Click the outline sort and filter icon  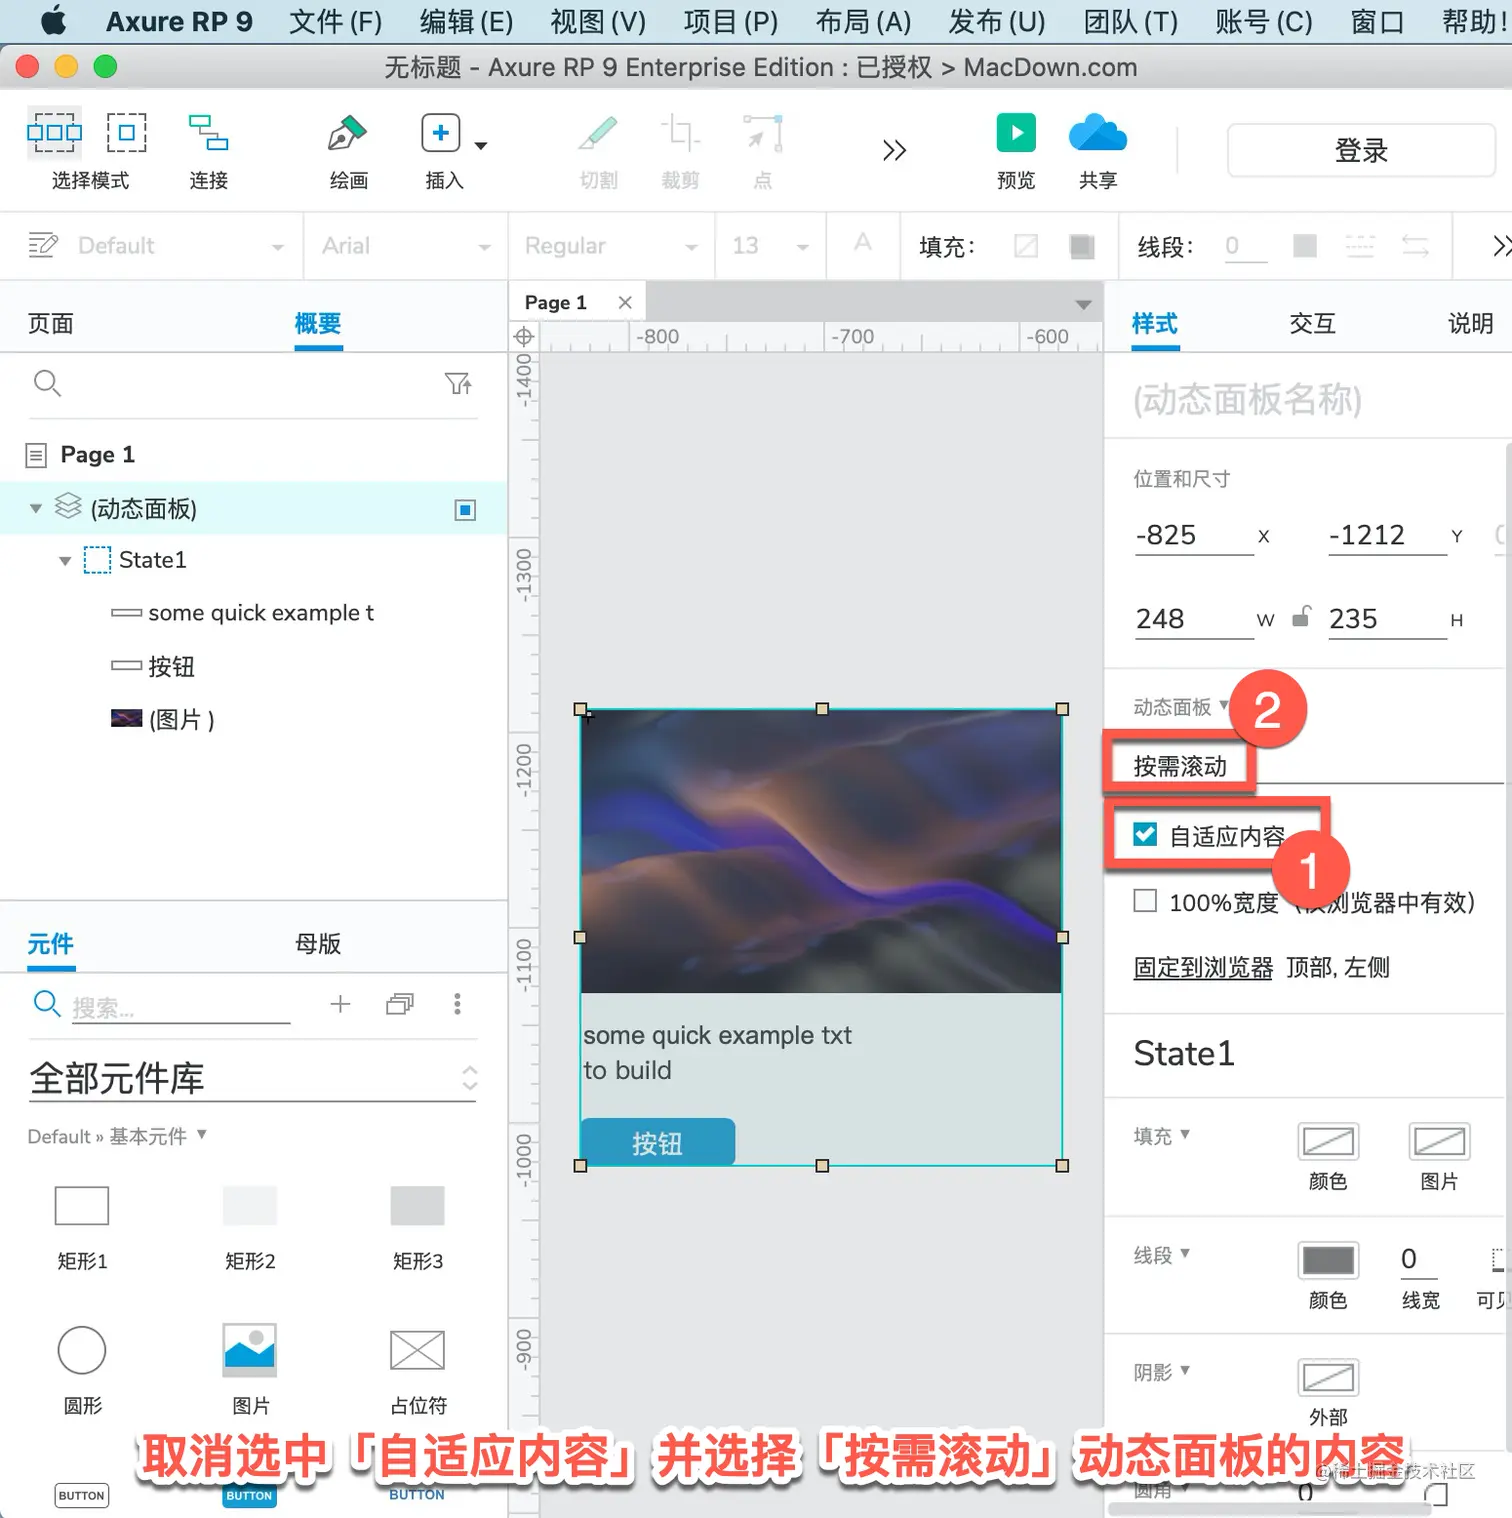458,383
